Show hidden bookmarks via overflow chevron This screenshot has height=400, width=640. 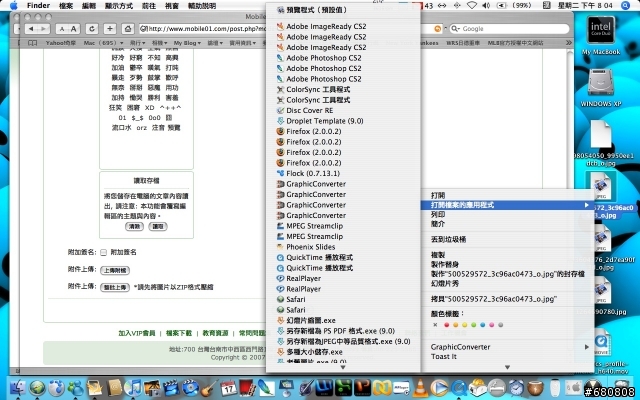click(x=569, y=43)
